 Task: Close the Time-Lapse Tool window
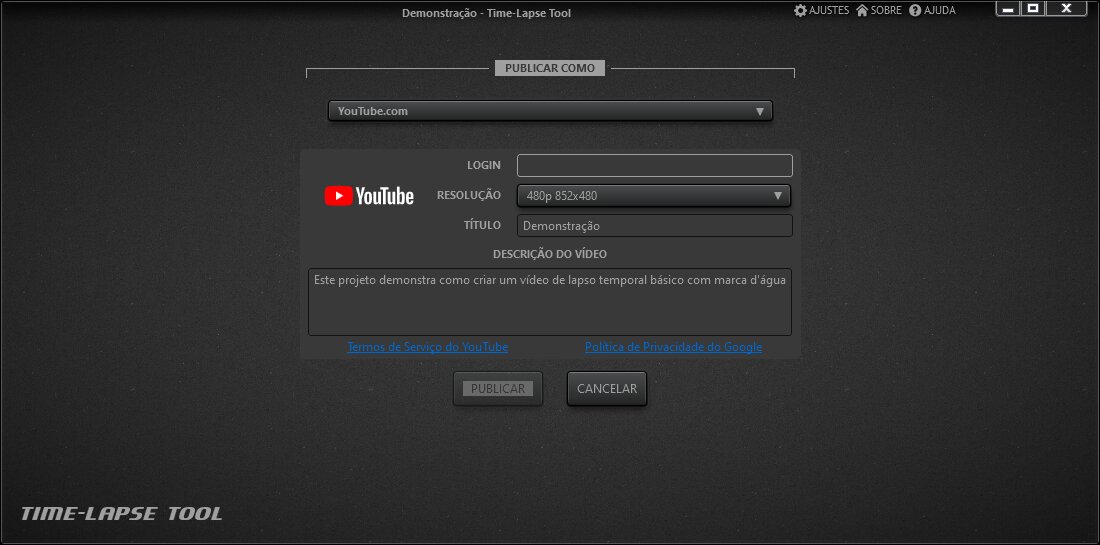(x=1067, y=9)
